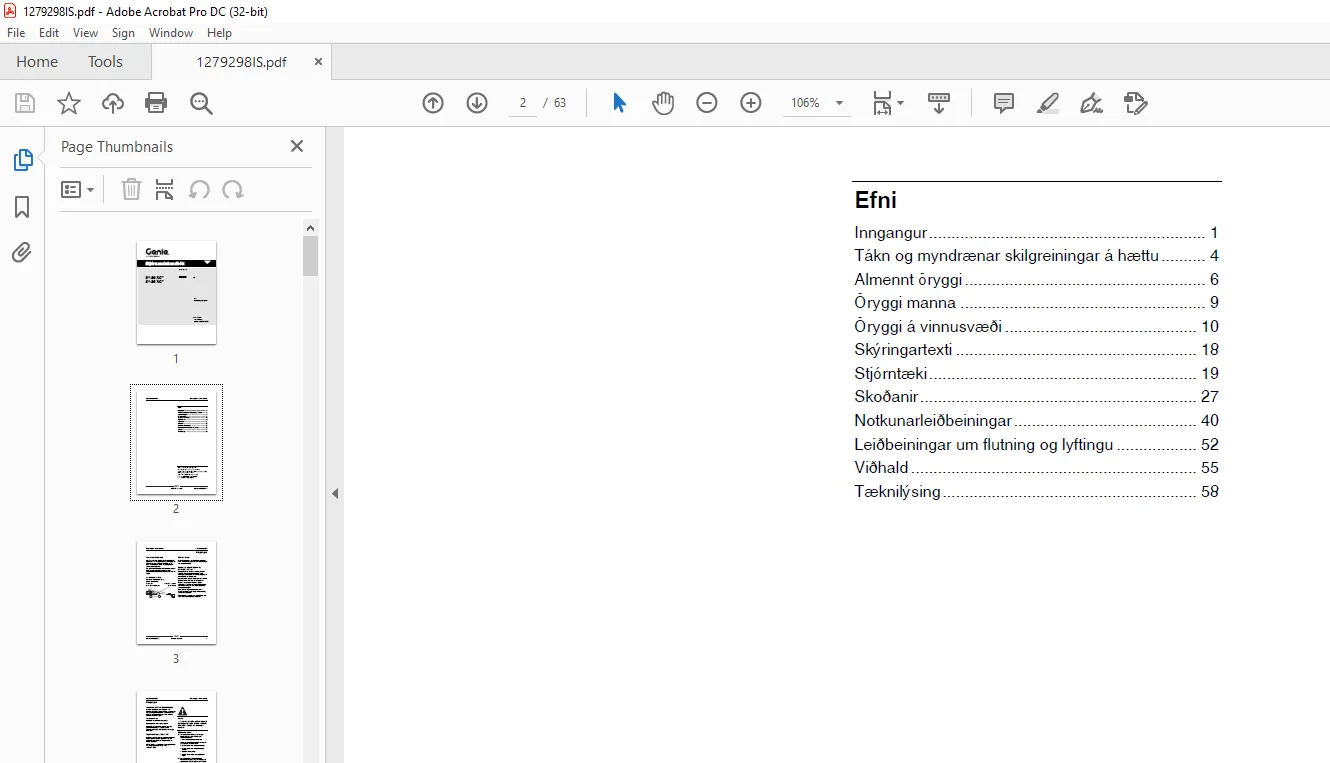This screenshot has width=1330, height=763.
Task: Collapse the navigation pane arrow
Action: pyautogui.click(x=335, y=493)
